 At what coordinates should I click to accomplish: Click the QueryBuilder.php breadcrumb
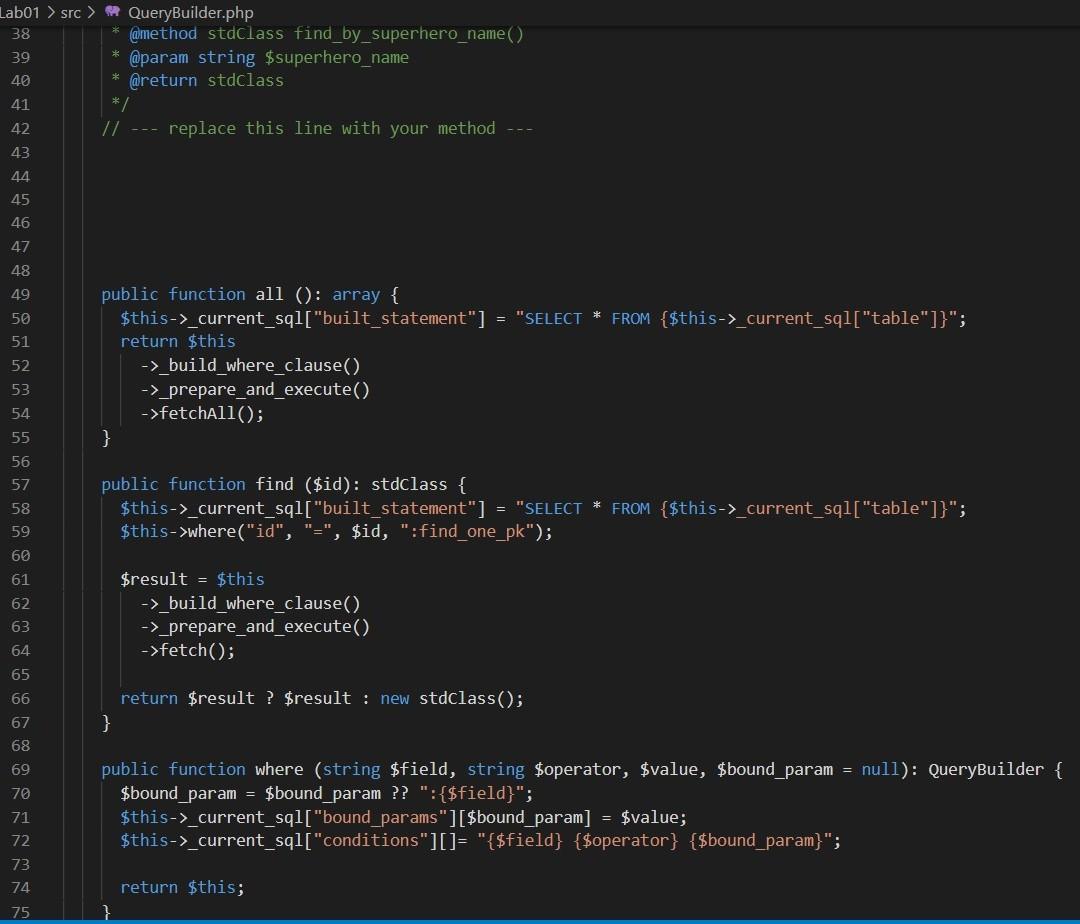click(x=190, y=12)
